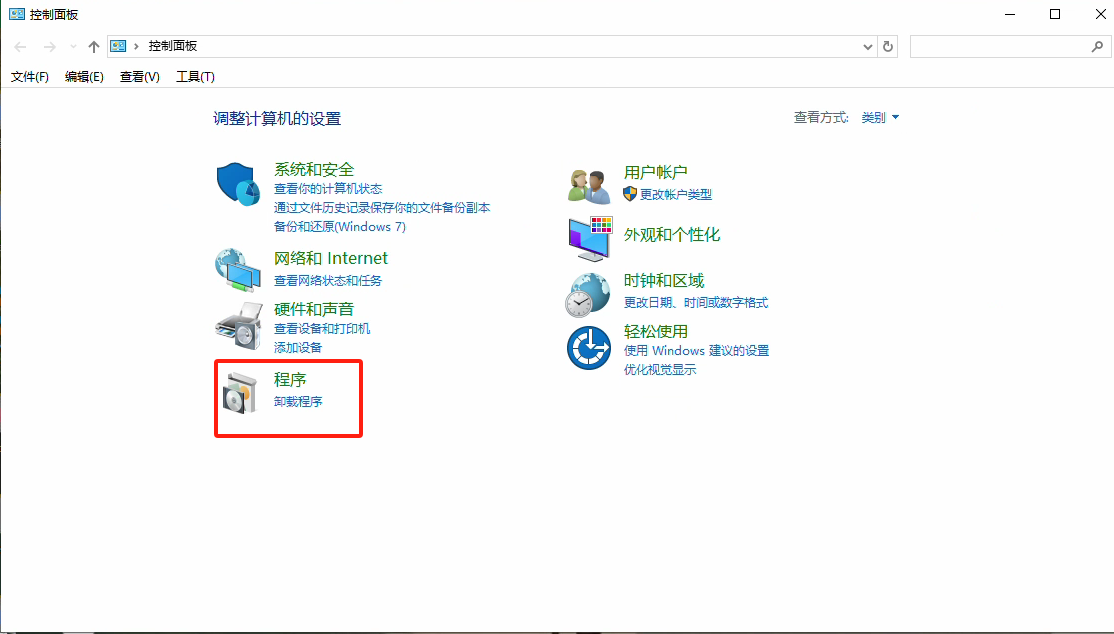Click the 网络和 Internet monitor icon
The image size is (1114, 634).
pyautogui.click(x=237, y=270)
